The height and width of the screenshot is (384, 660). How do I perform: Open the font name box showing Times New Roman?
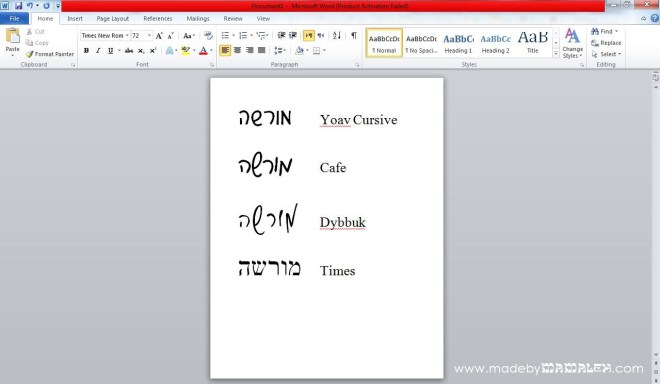click(105, 36)
